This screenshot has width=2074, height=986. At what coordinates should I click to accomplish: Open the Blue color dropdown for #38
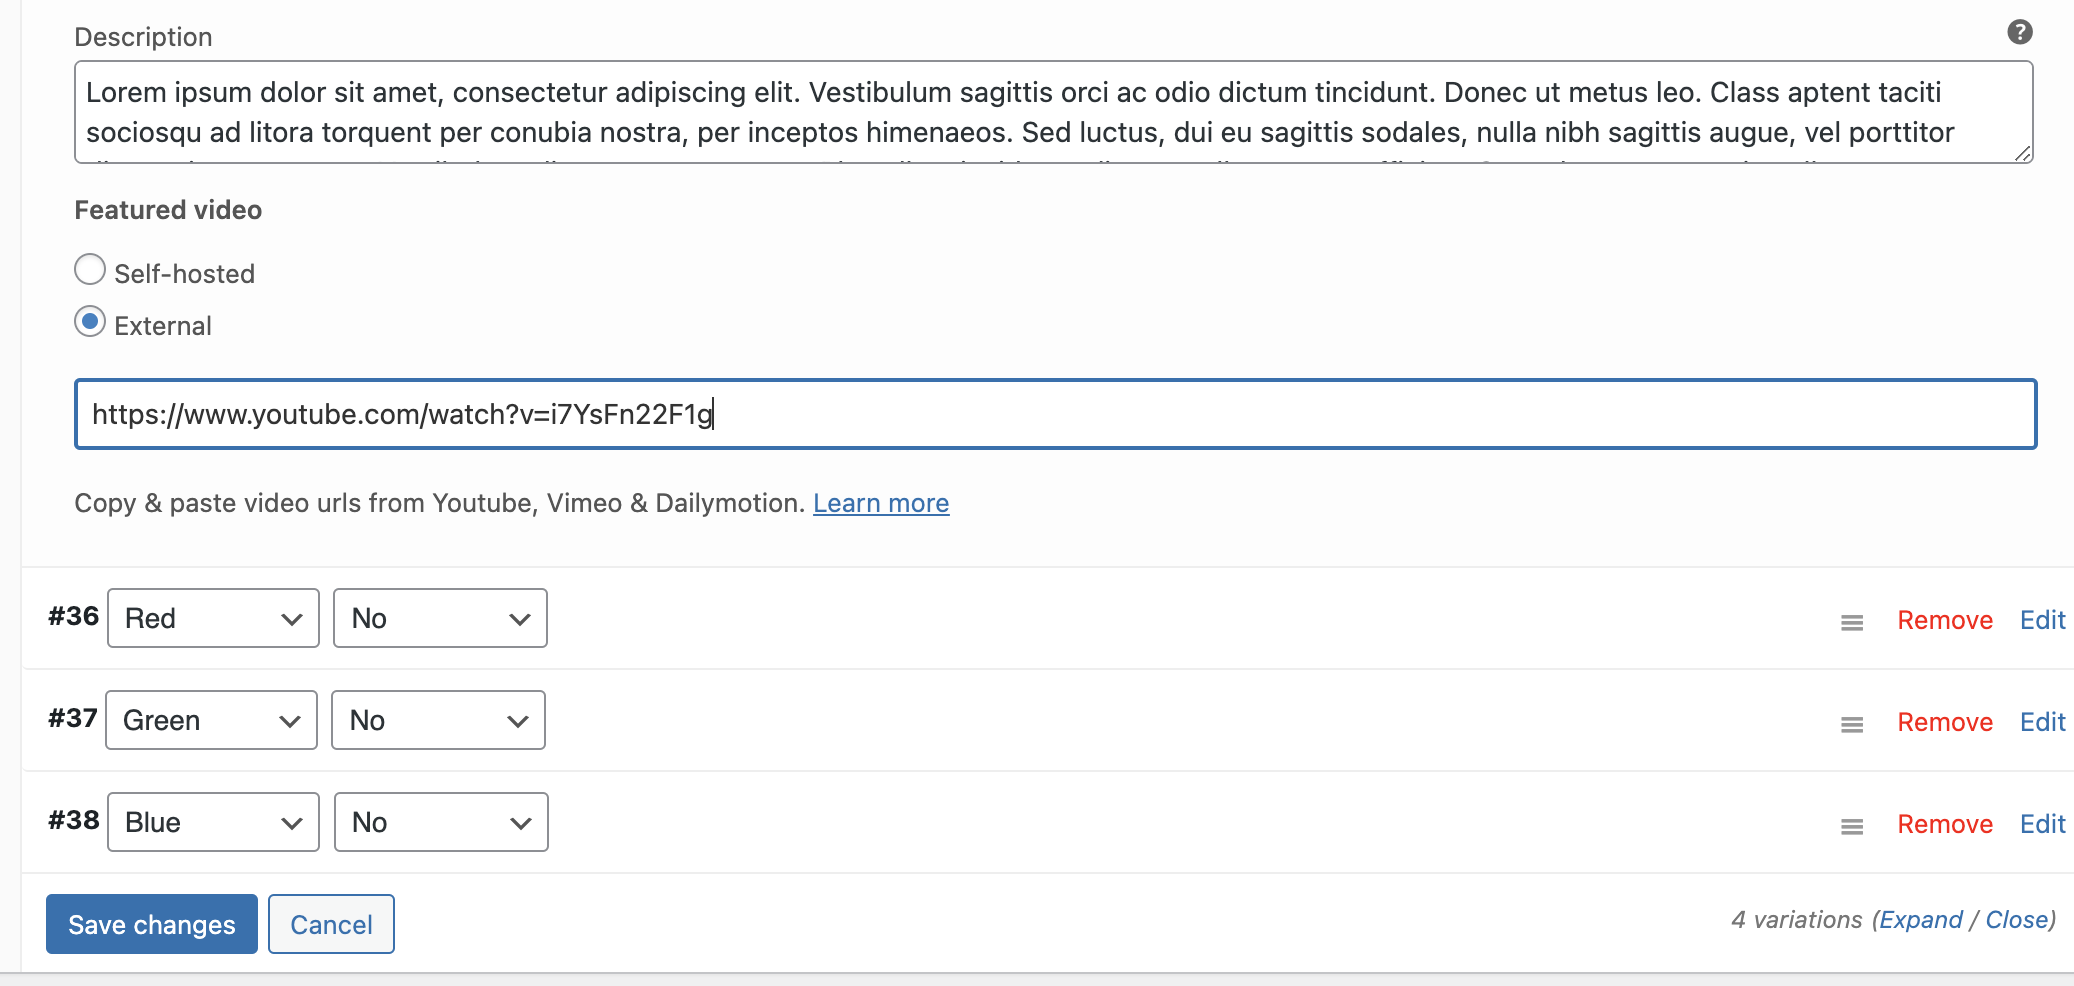coord(213,822)
